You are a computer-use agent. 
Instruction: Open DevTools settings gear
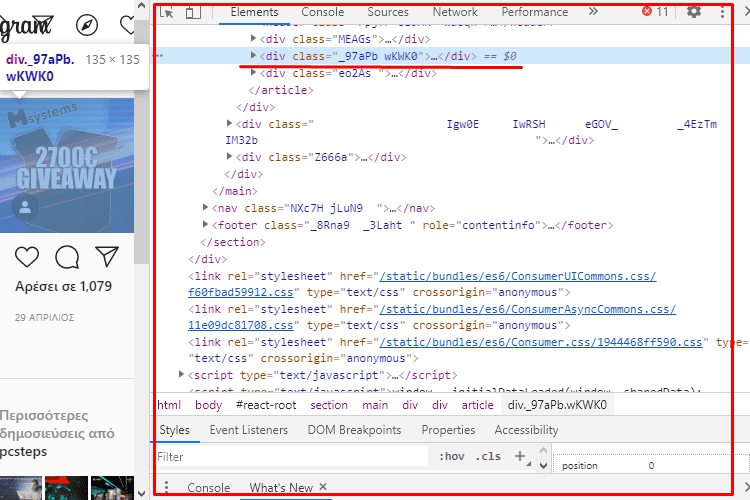tap(694, 12)
